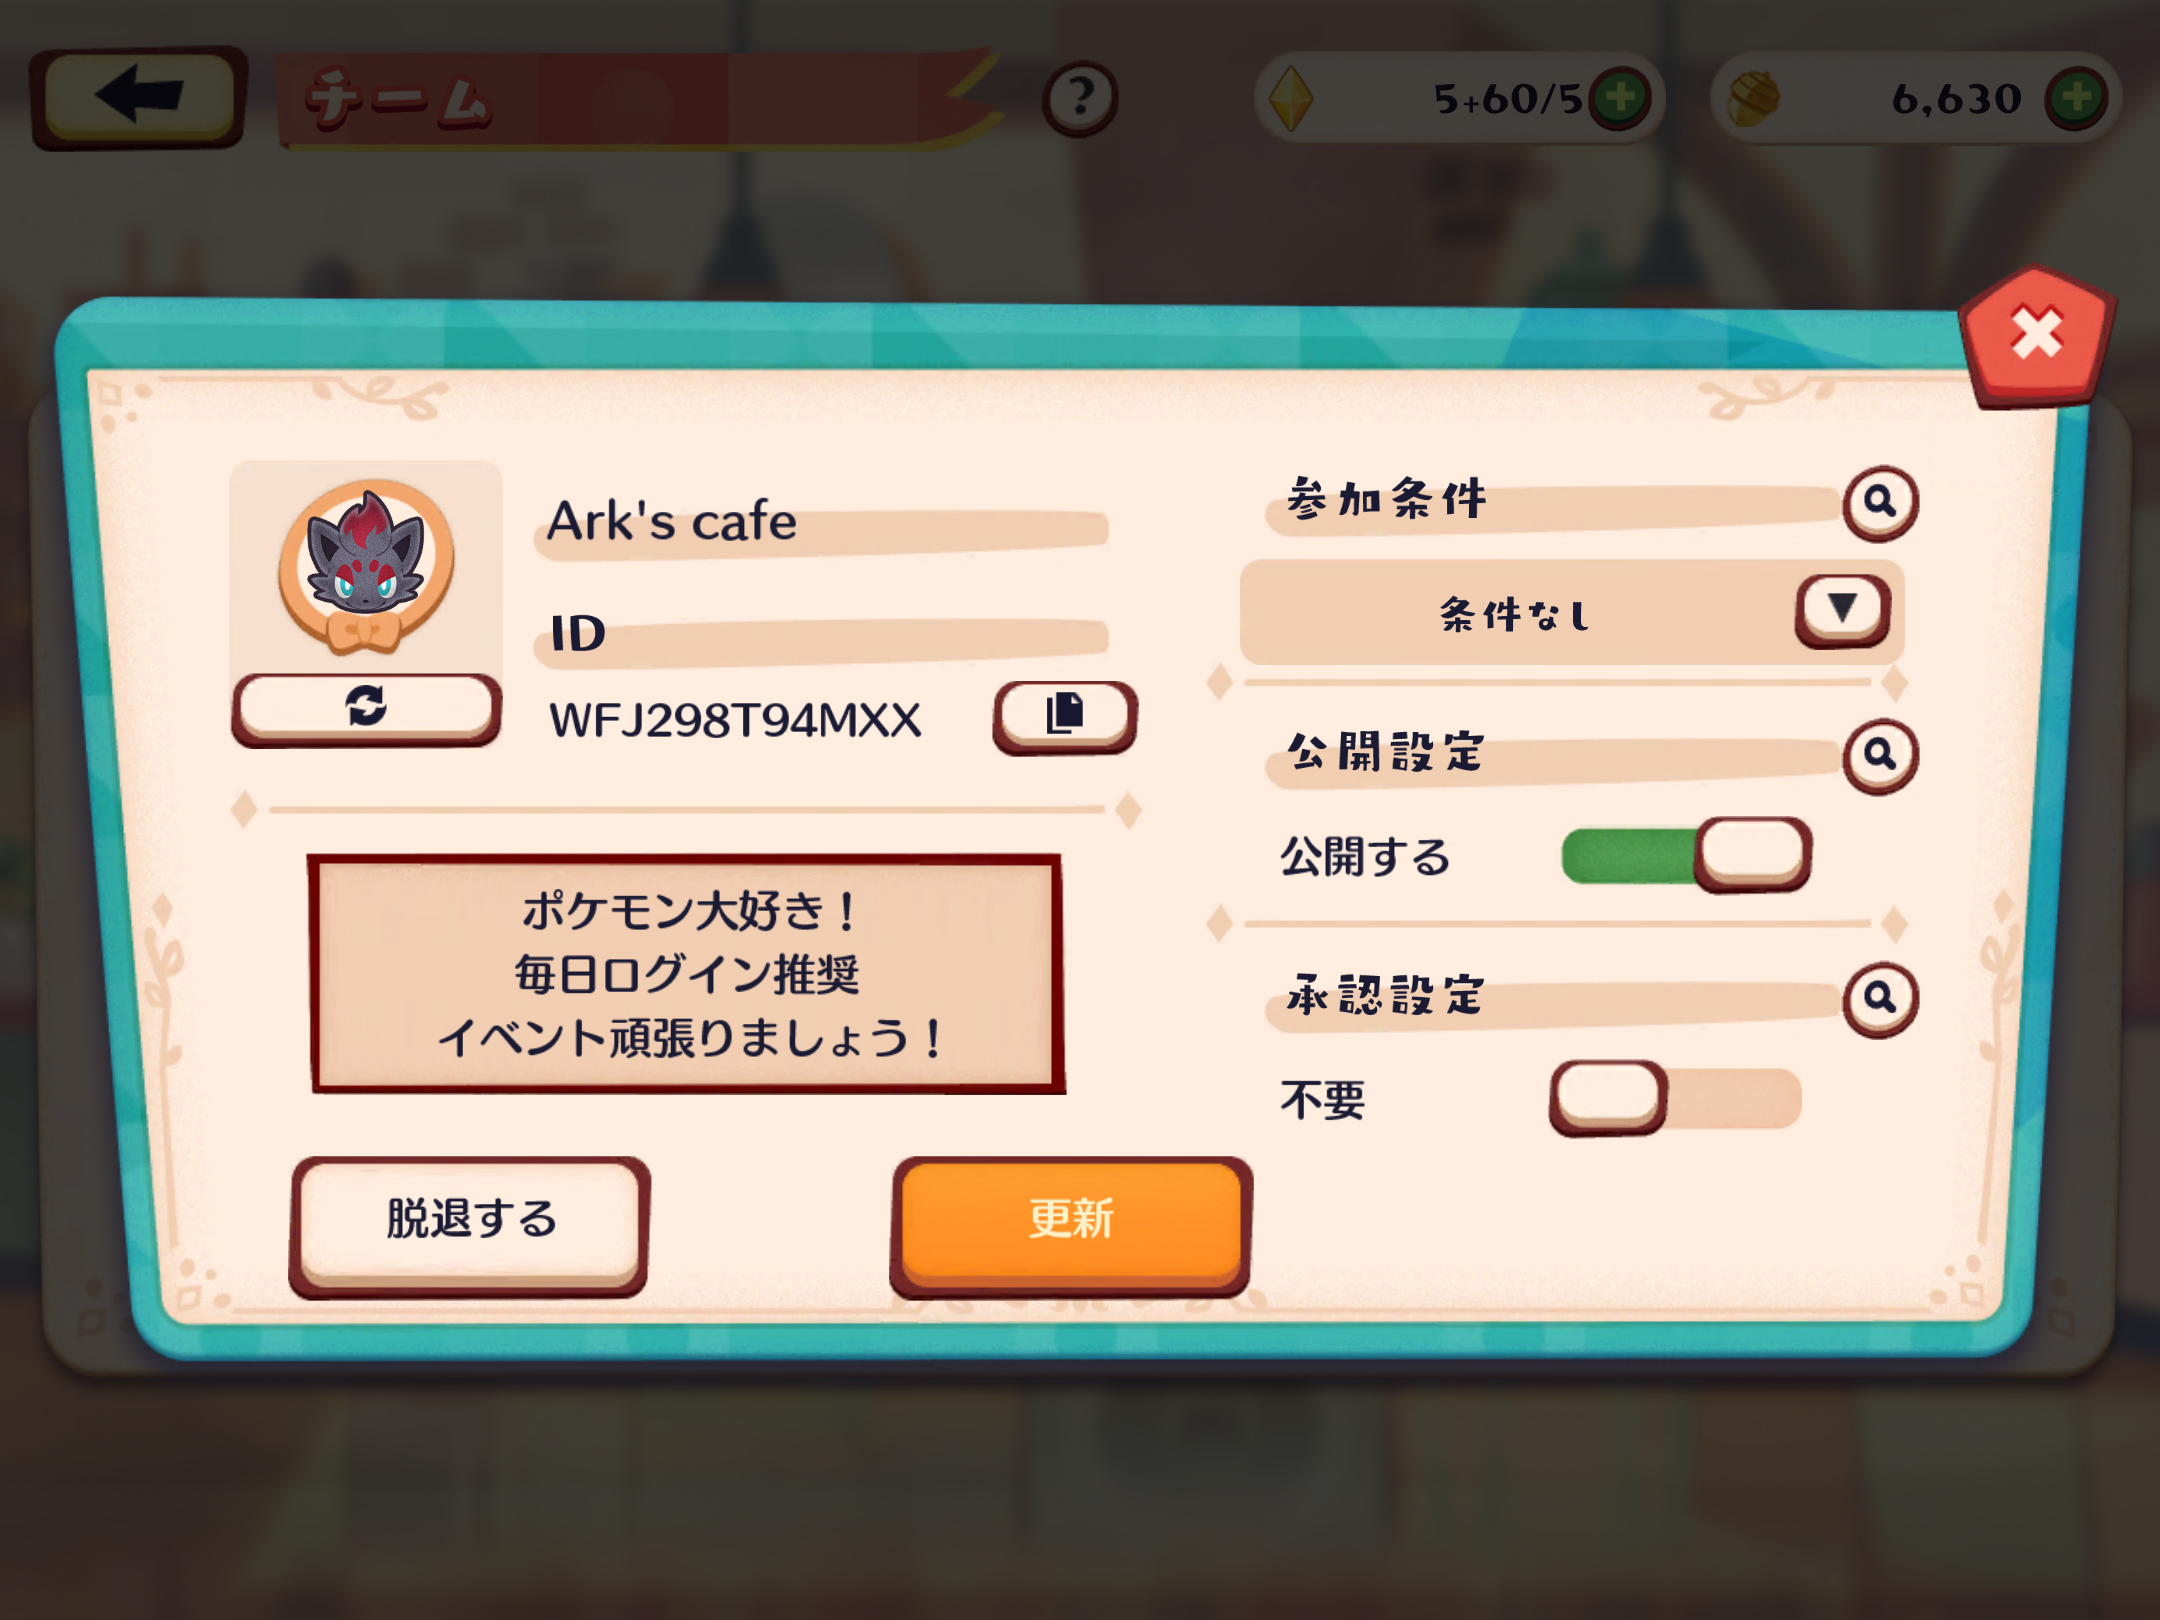2160x1620 pixels.
Task: Open the question mark help icon
Action: click(x=1080, y=98)
